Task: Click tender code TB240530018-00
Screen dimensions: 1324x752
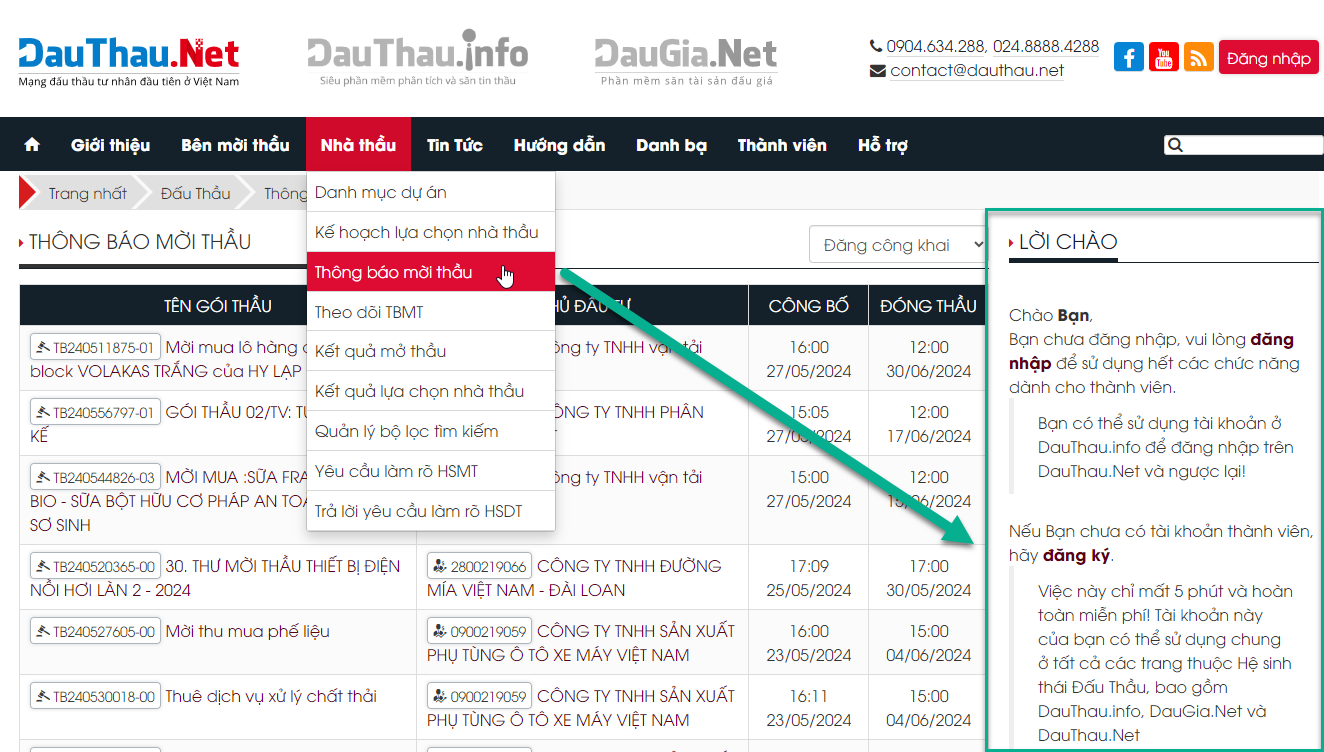Action: pos(95,697)
